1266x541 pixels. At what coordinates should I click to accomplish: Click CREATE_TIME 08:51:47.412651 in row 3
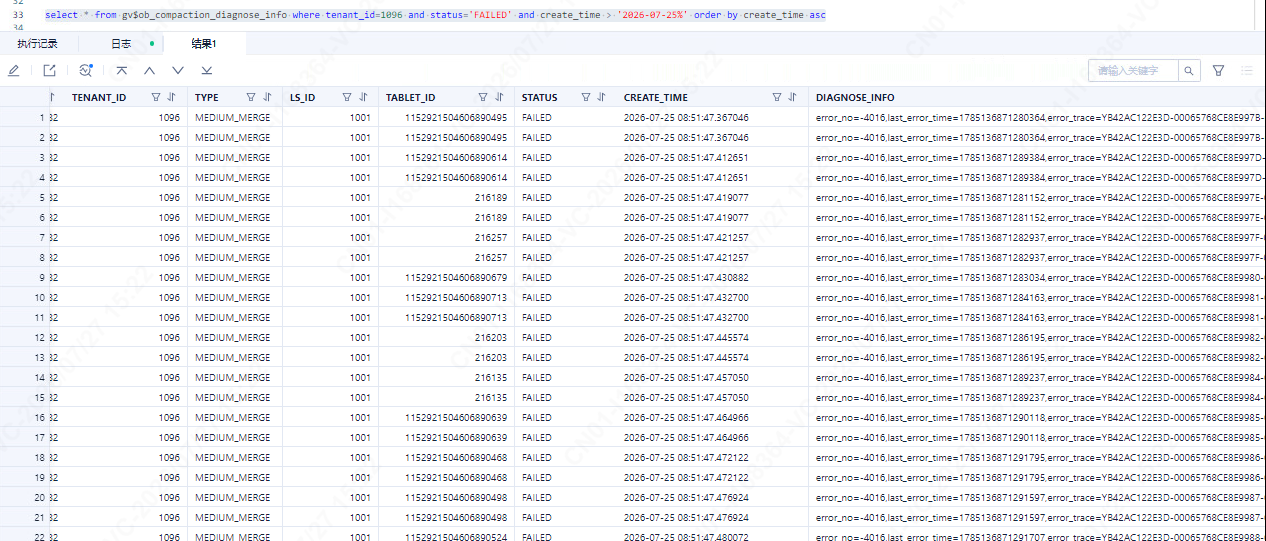pos(686,158)
